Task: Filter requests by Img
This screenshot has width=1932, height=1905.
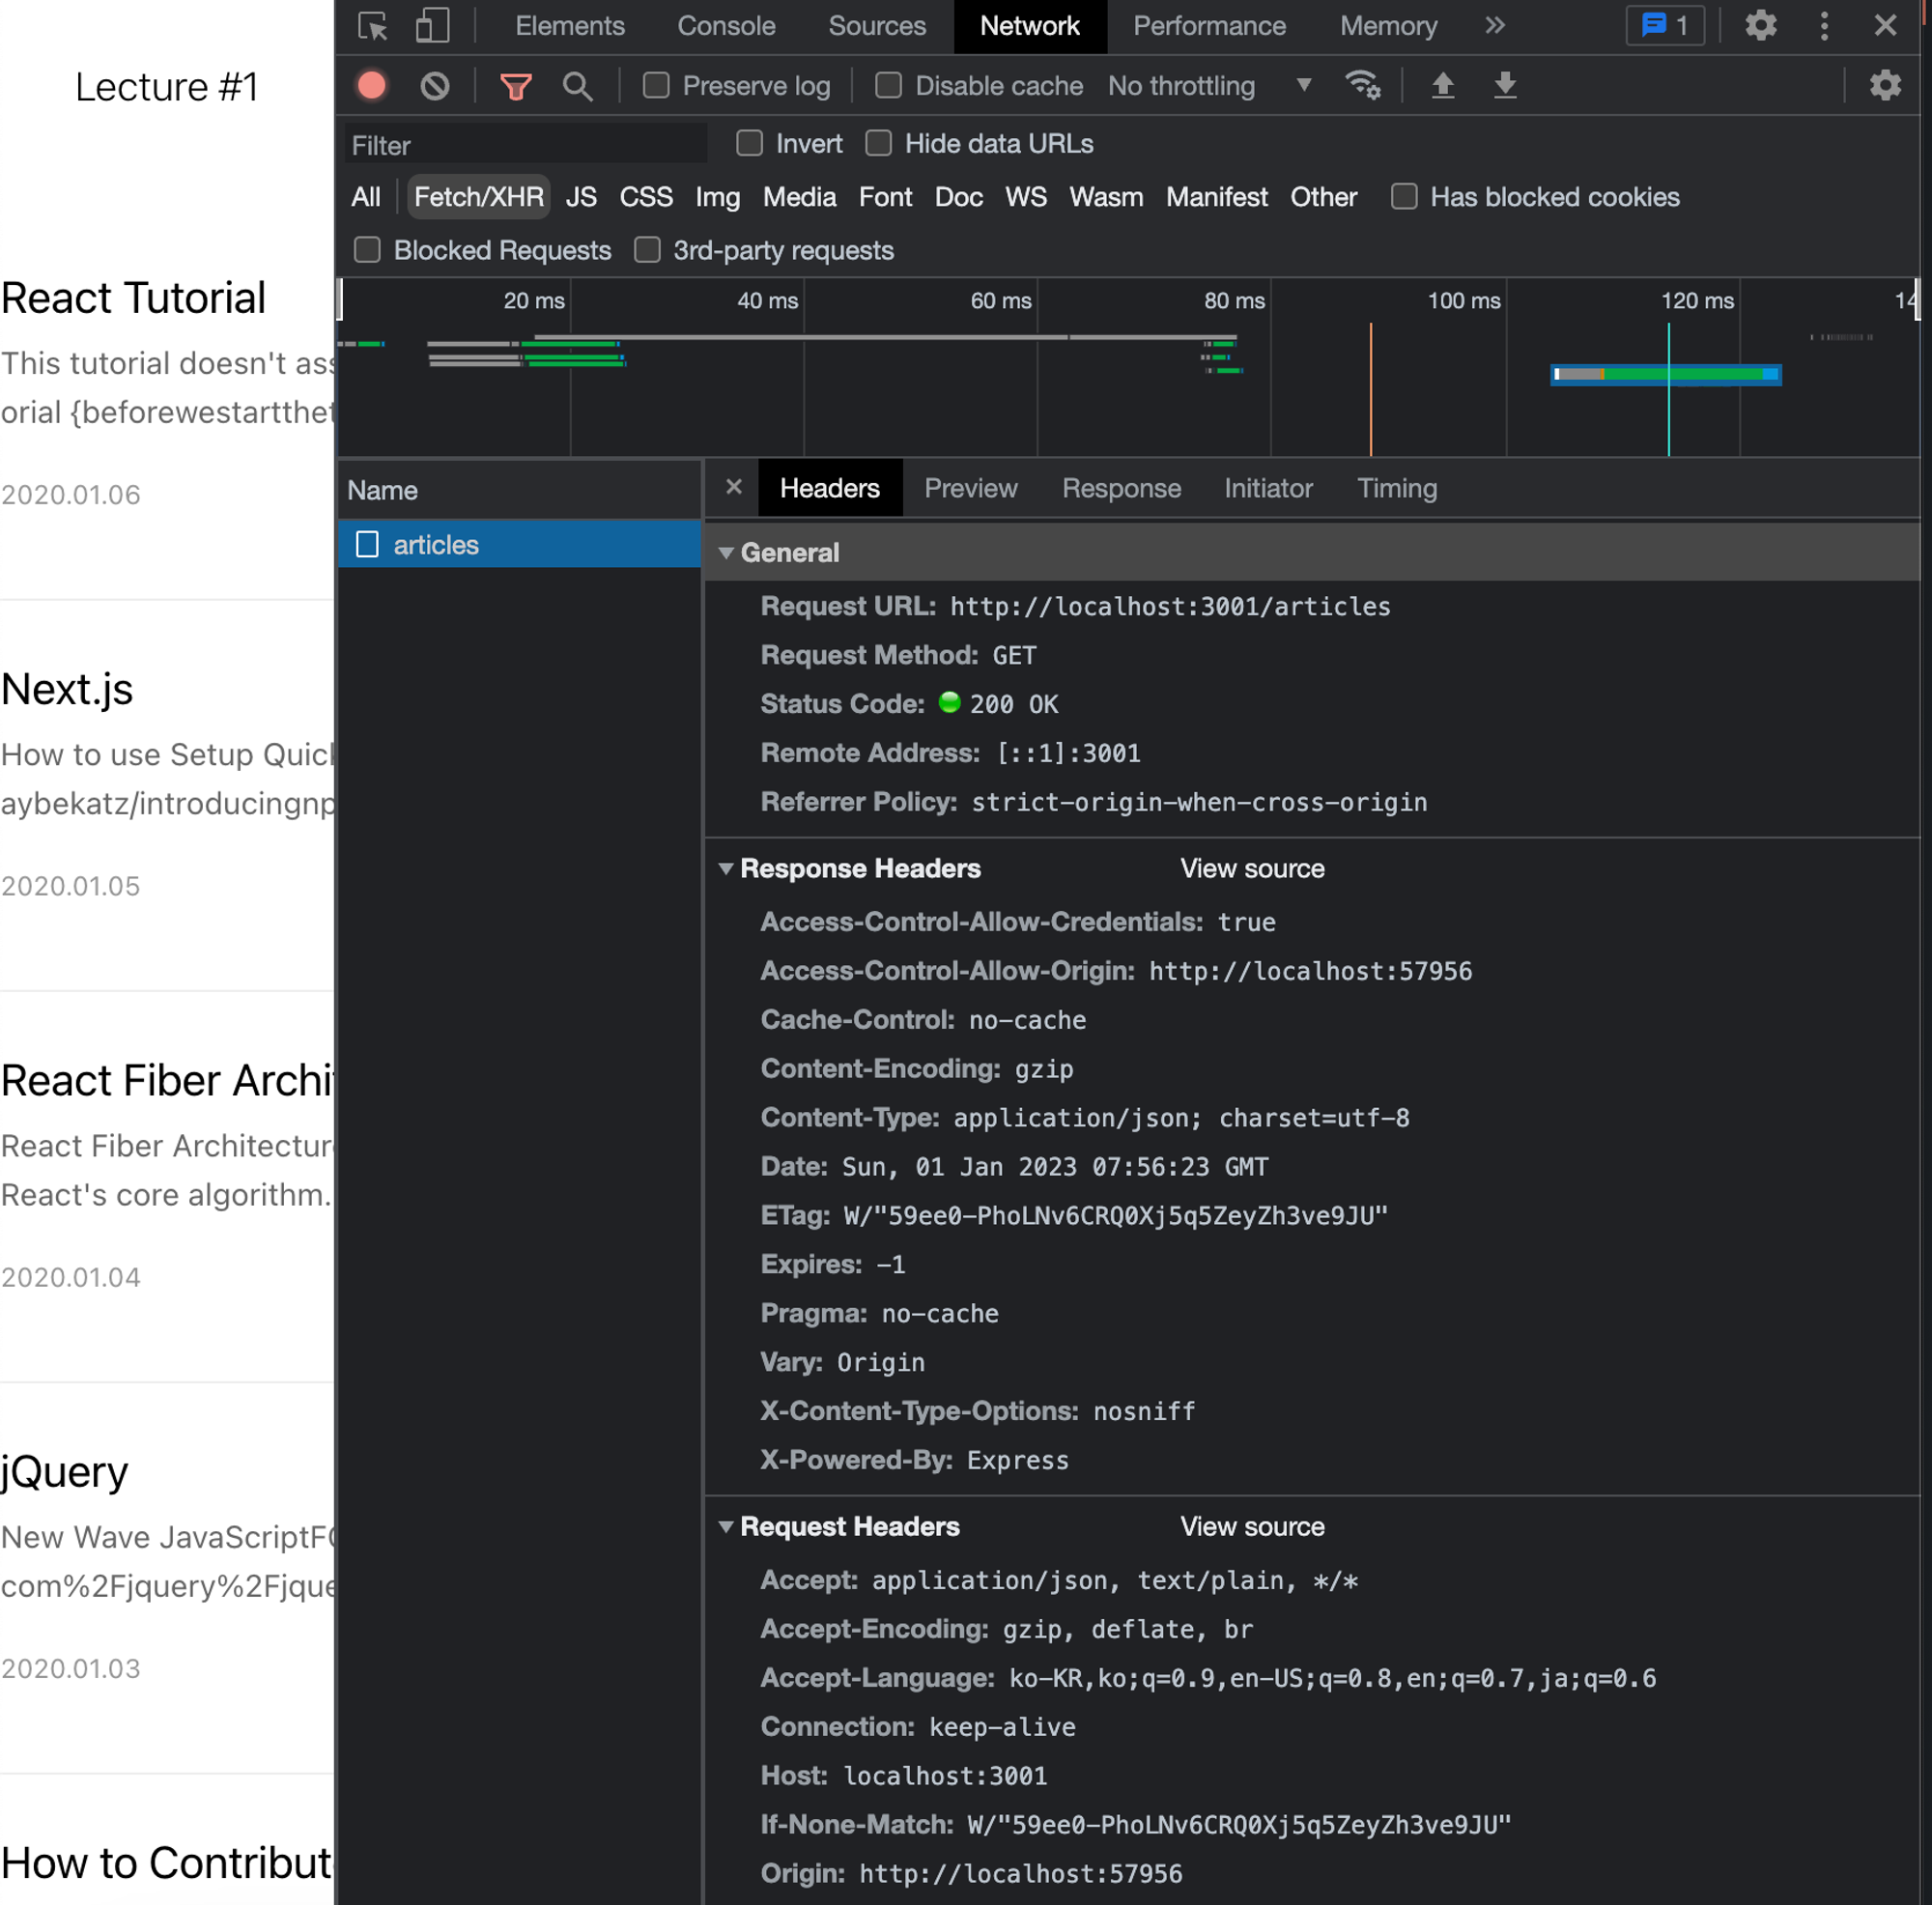Action: pyautogui.click(x=717, y=197)
